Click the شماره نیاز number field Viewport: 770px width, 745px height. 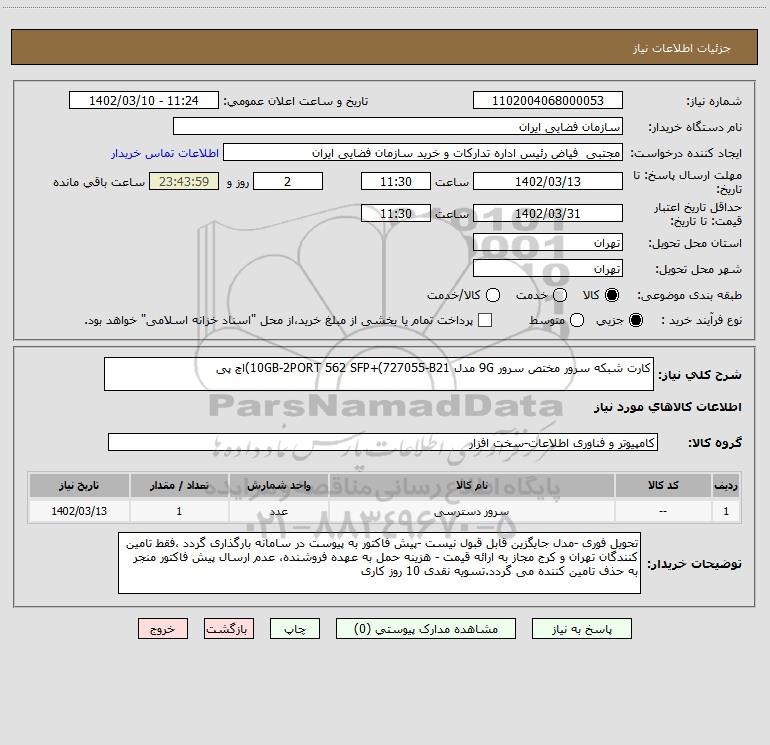548,101
